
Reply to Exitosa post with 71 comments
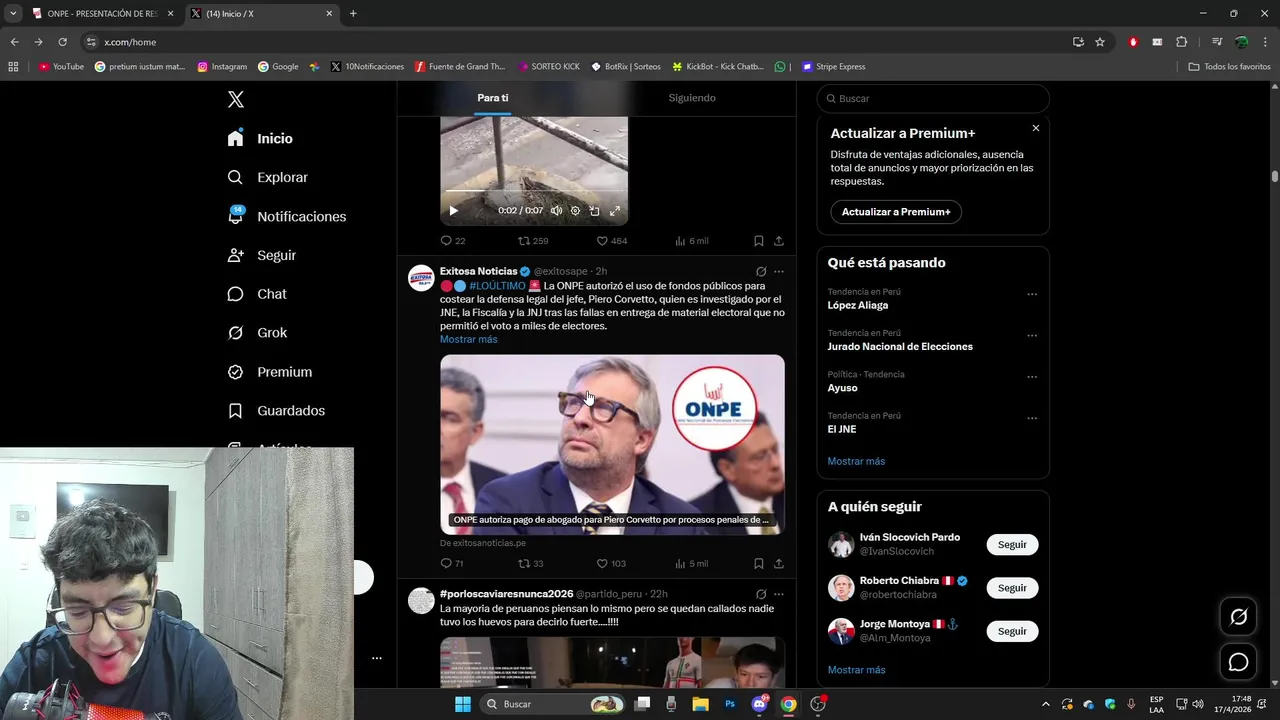coord(452,564)
